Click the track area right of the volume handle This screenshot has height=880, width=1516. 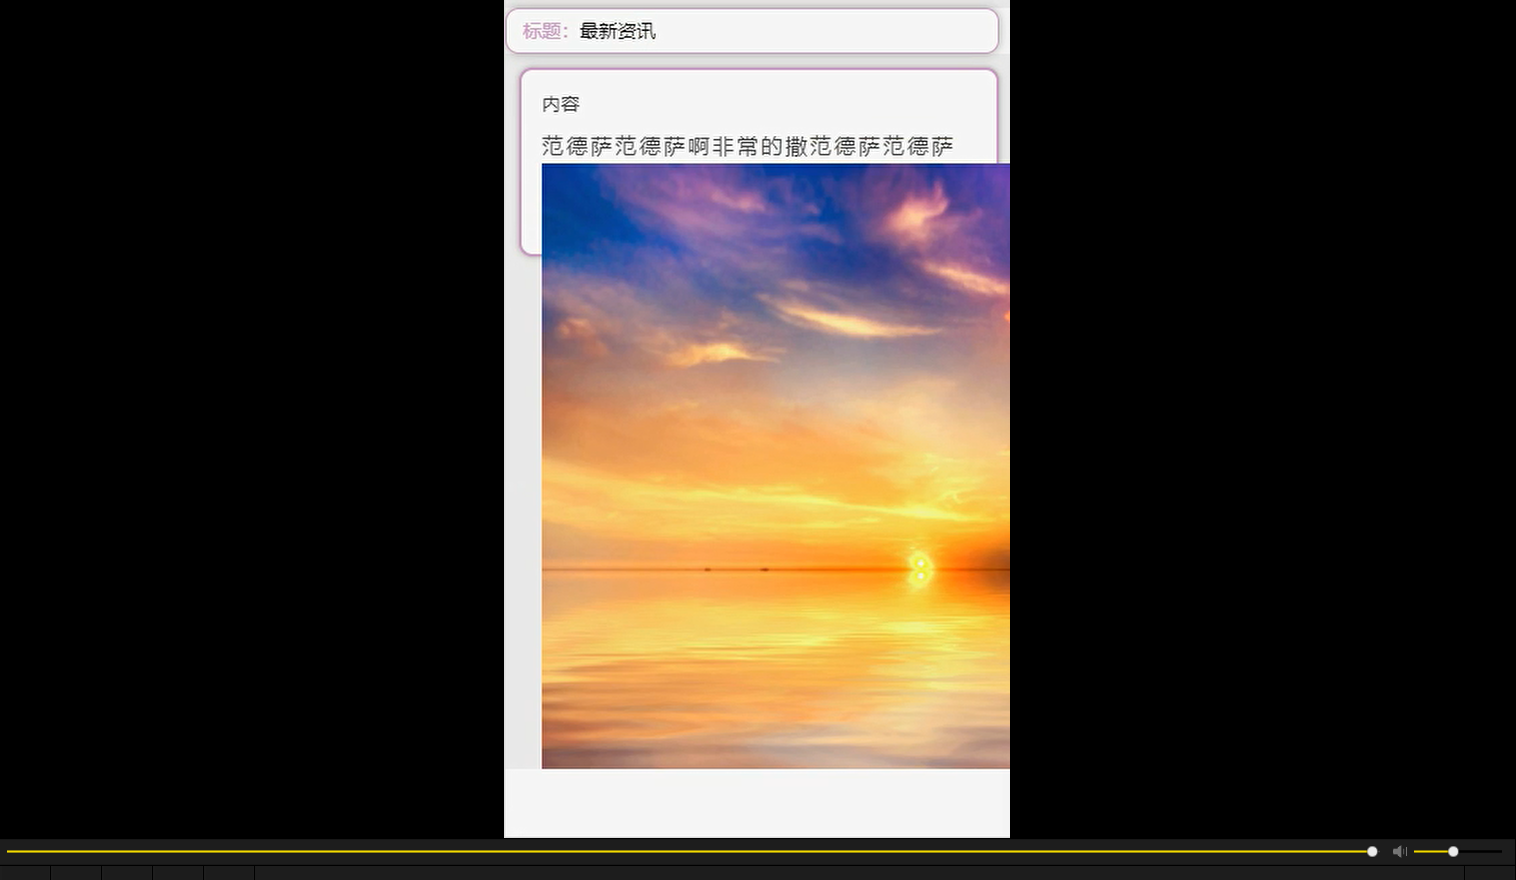click(x=1480, y=851)
